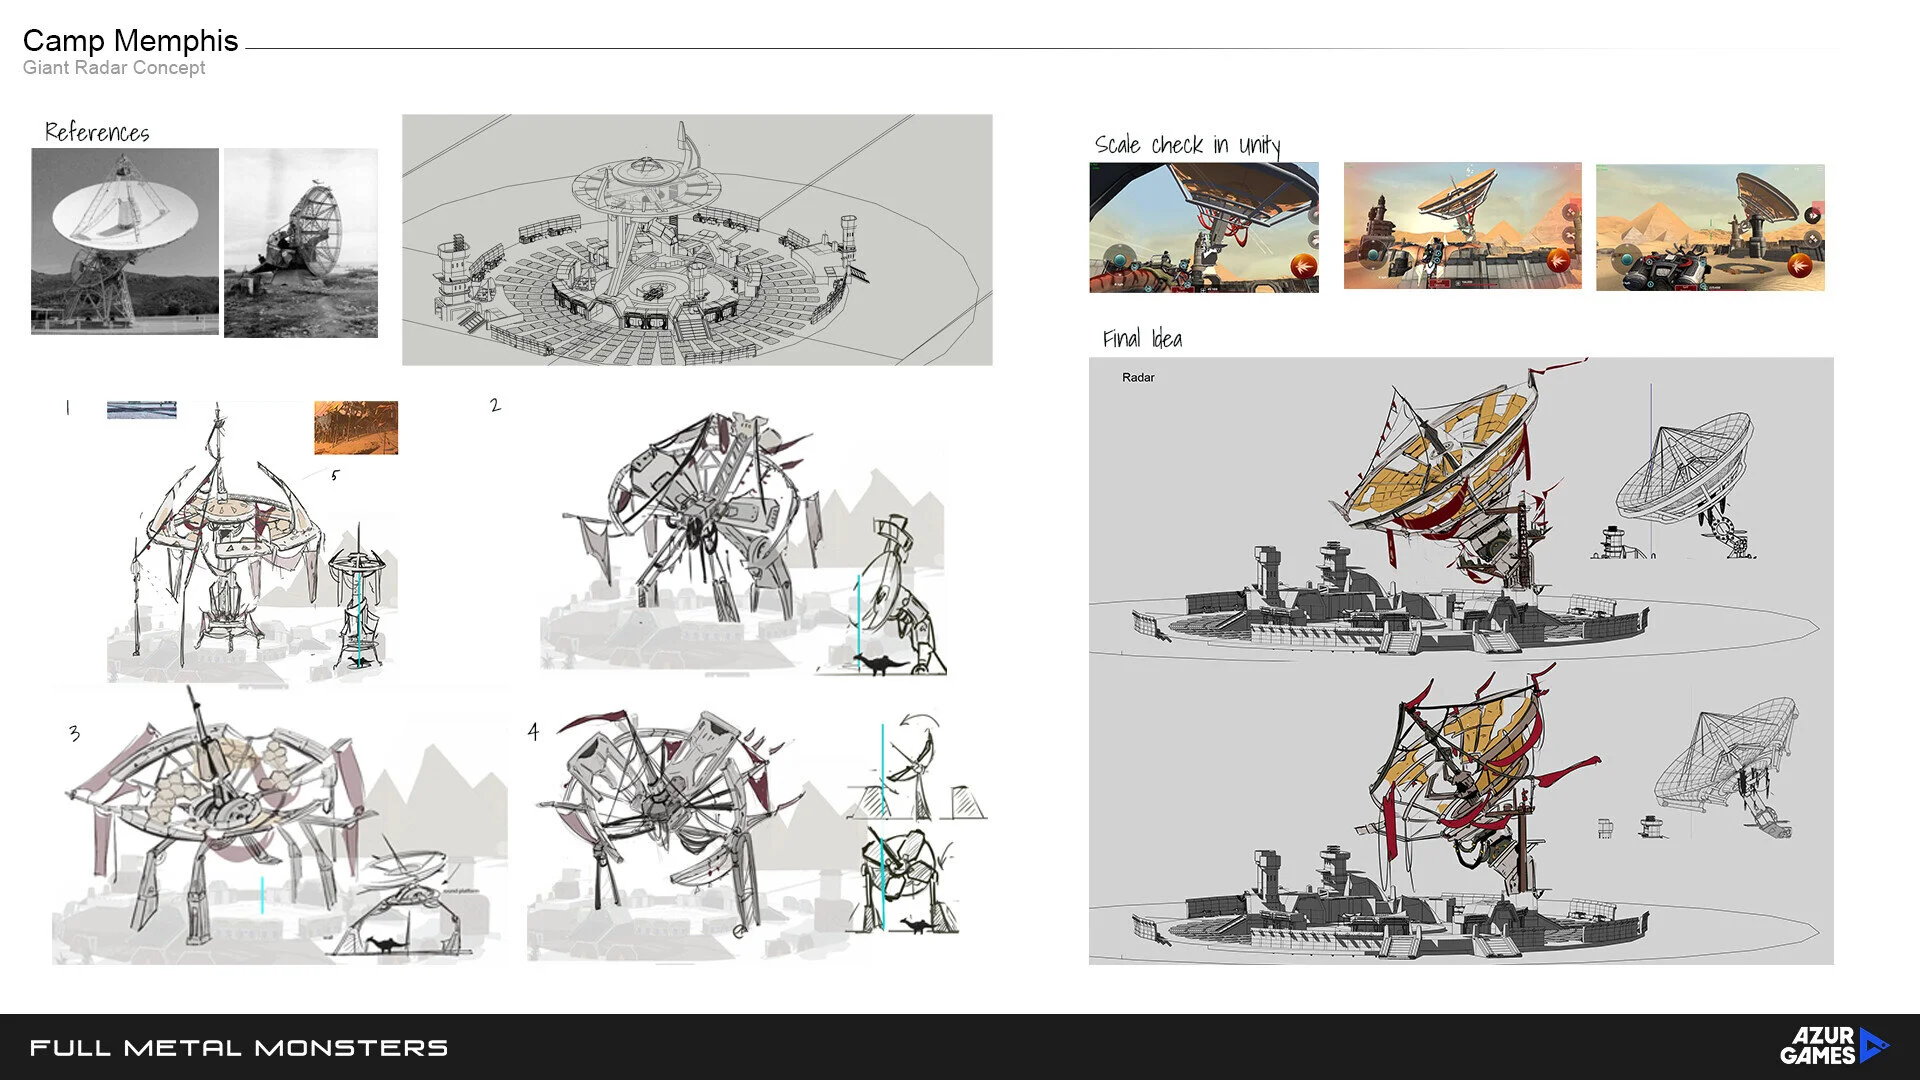Click the orange desert color reference swatch

tap(356, 427)
